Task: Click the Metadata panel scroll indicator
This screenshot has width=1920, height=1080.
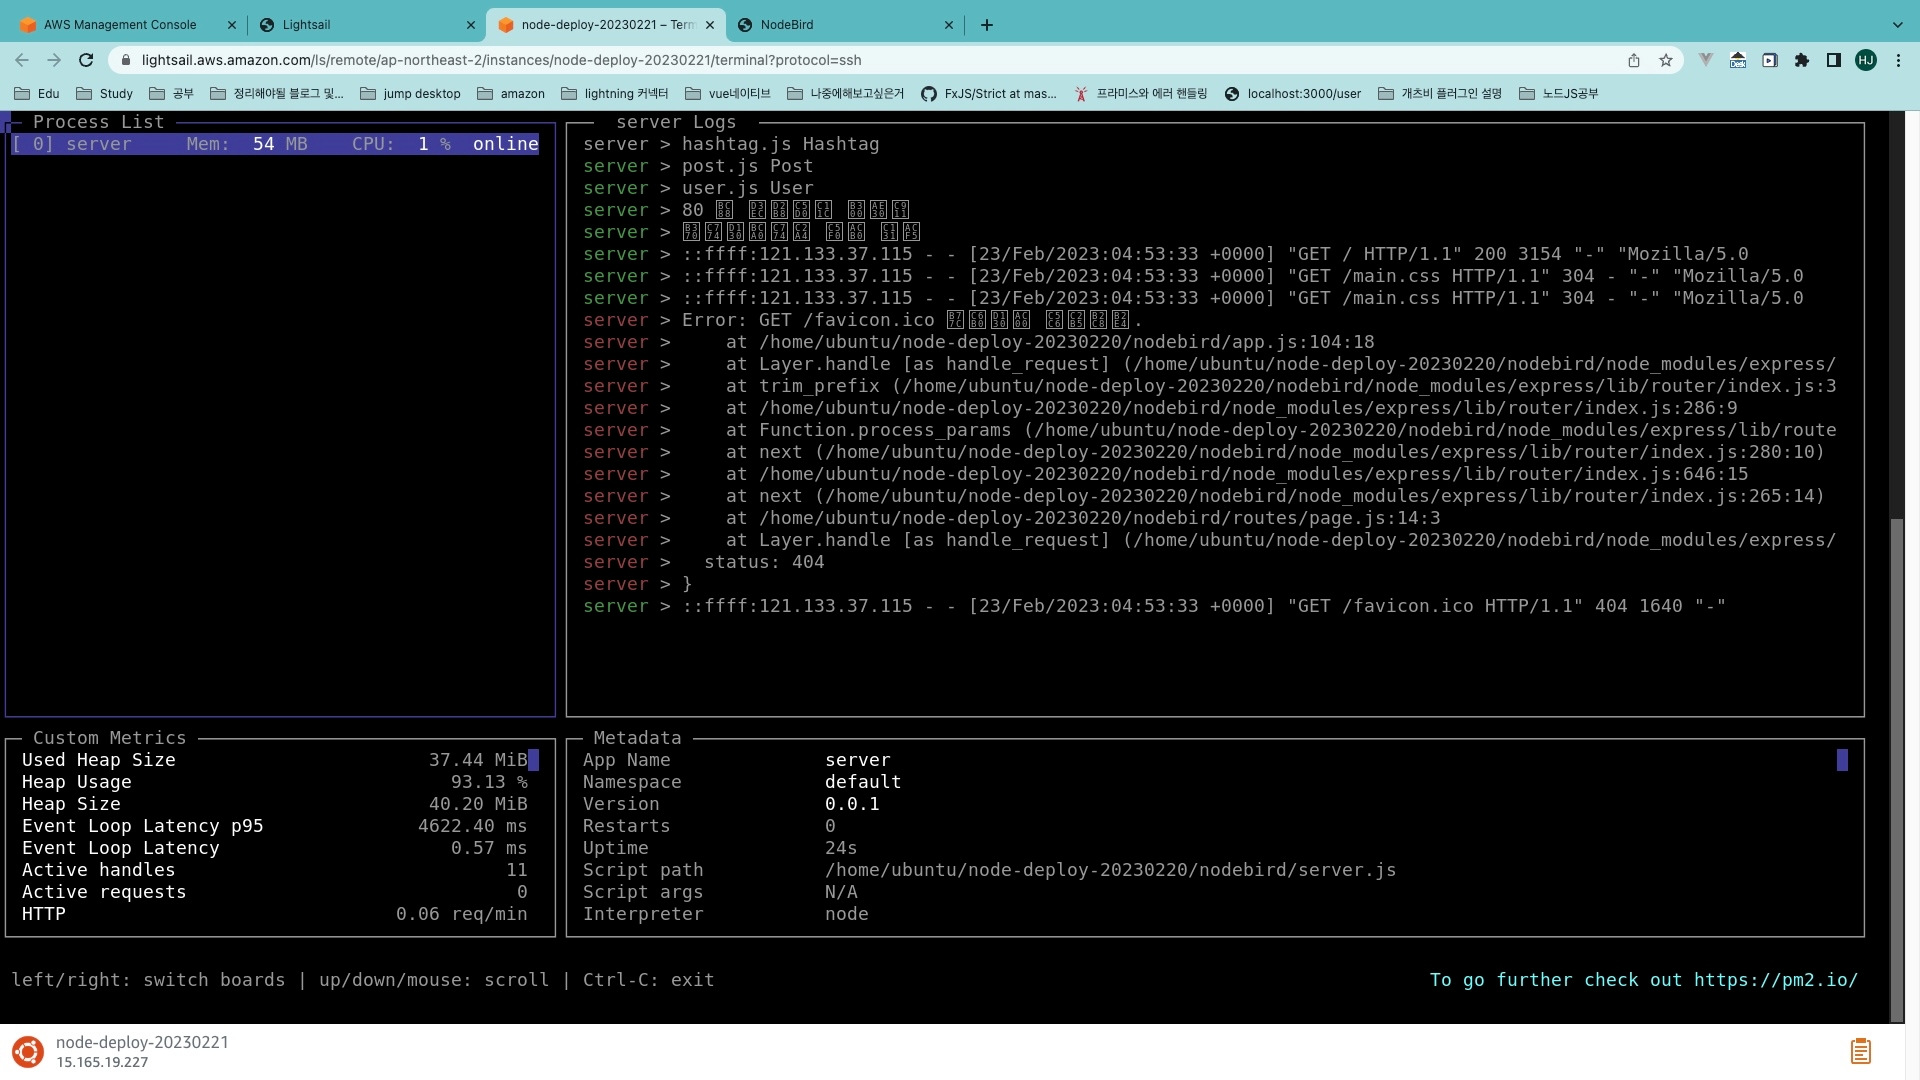Action: (1842, 760)
